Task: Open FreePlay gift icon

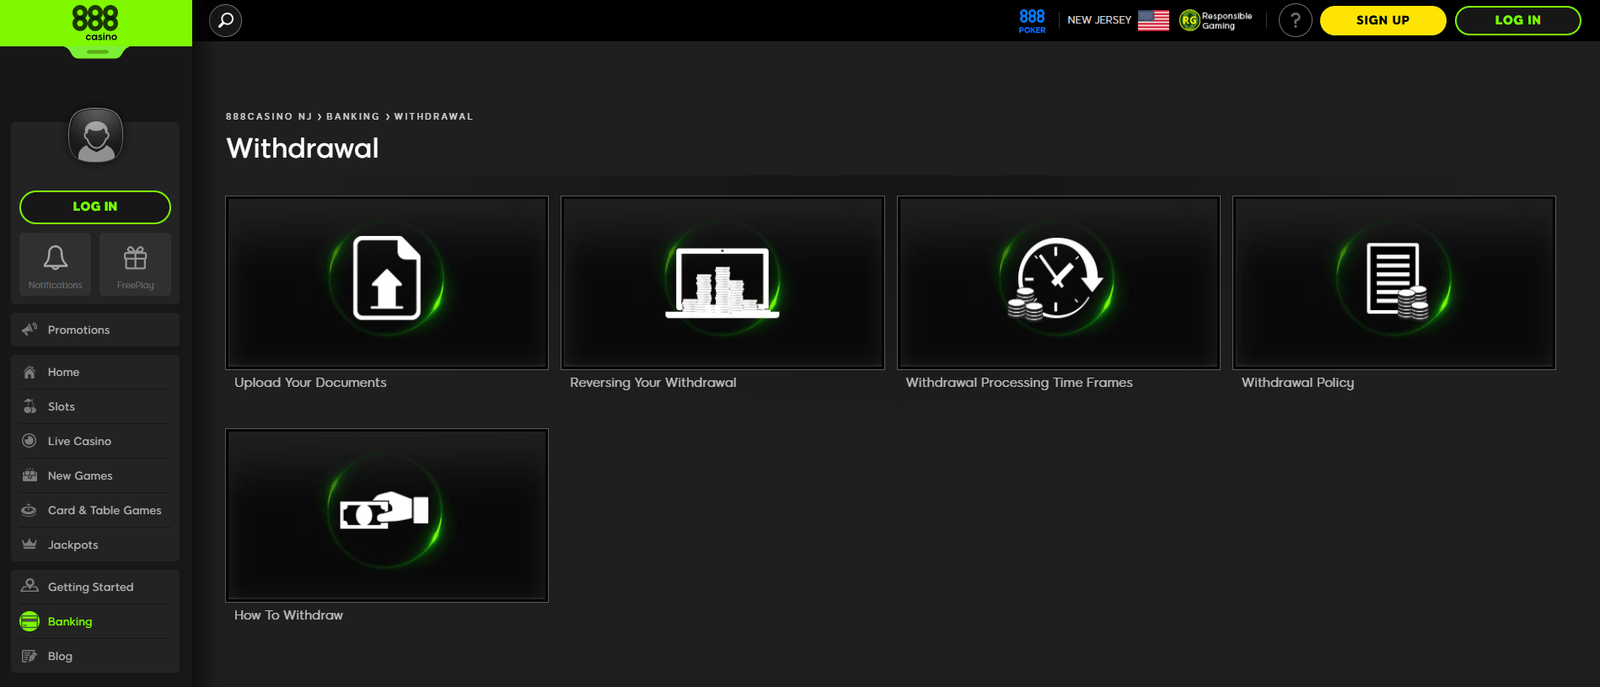Action: [135, 258]
